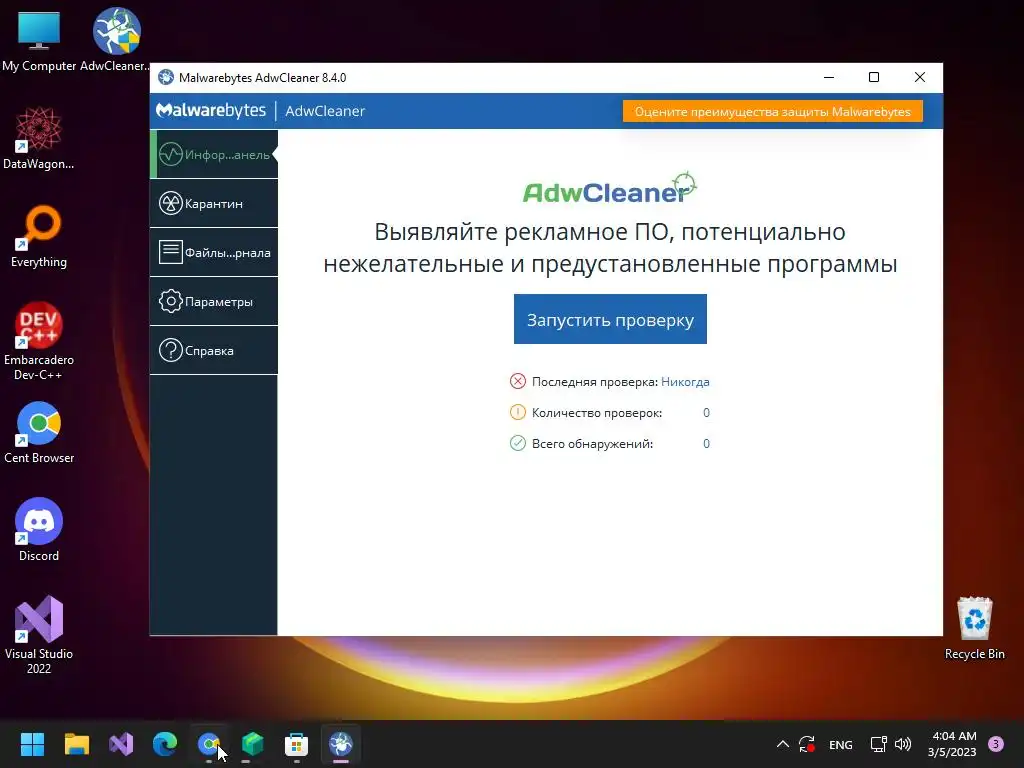Screen dimensions: 1024x768
Task: Click the Последняя проверка label
Action: [x=594, y=381]
